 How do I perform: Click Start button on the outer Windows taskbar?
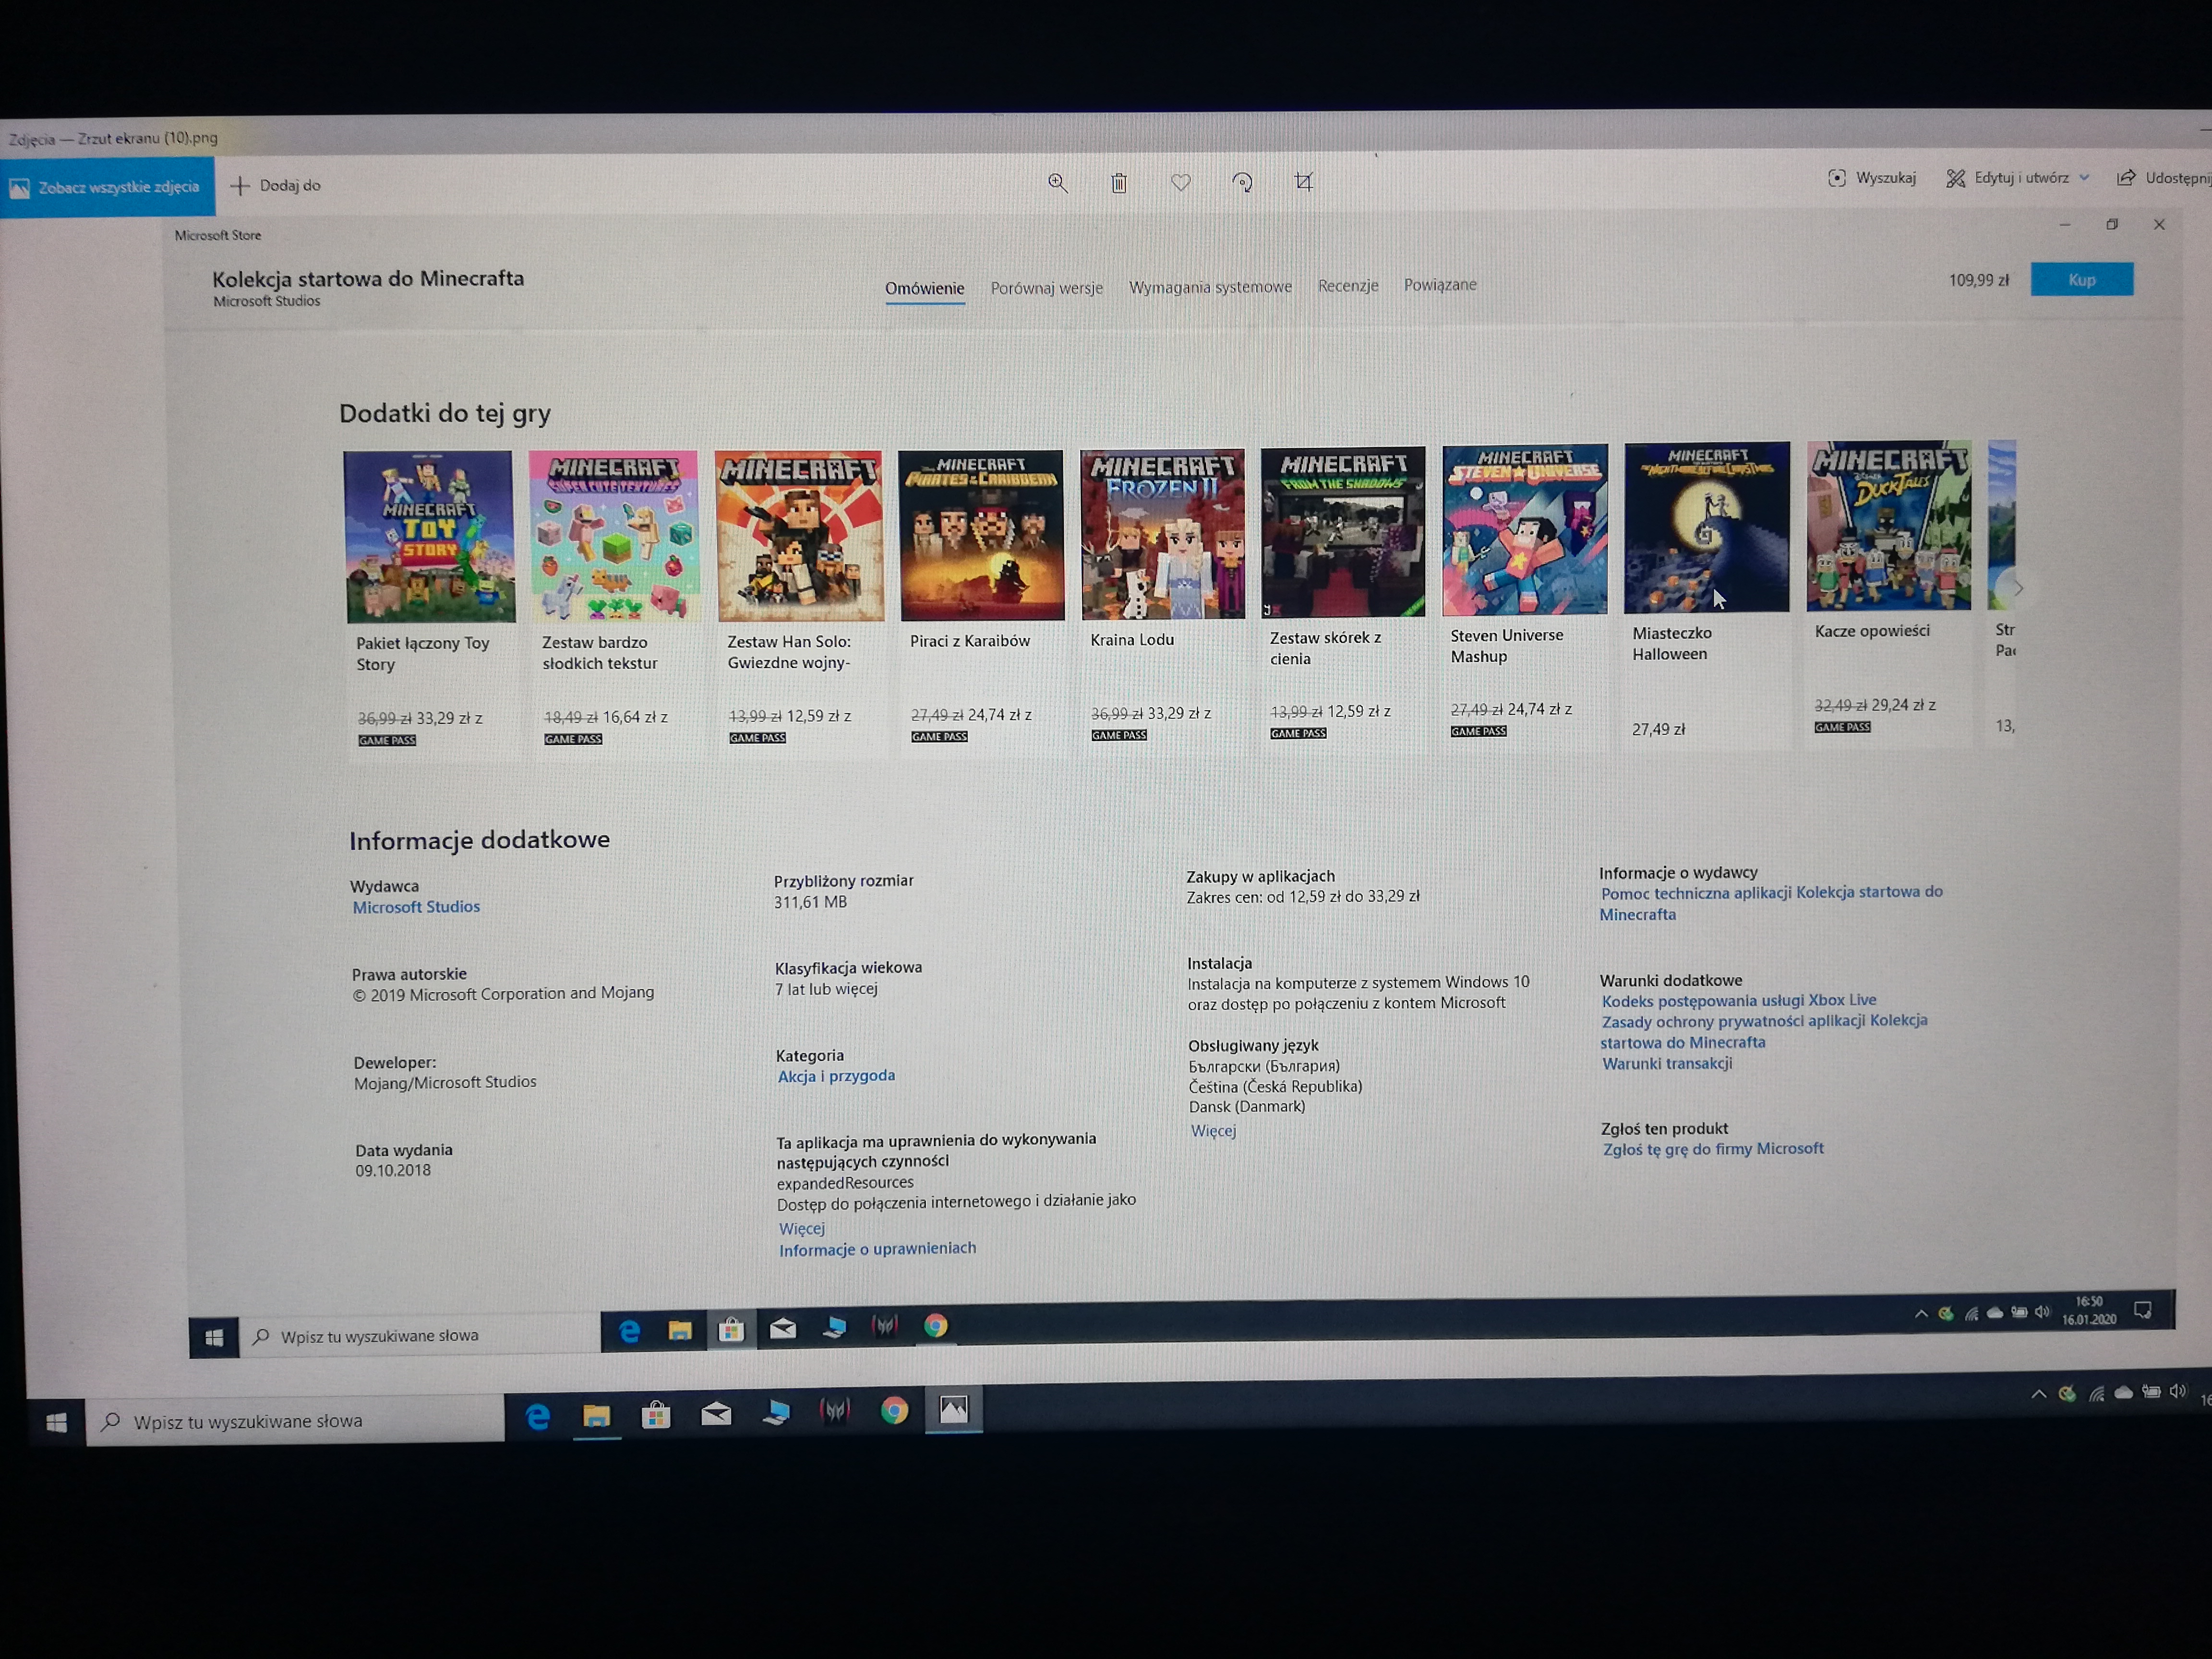(56, 1422)
